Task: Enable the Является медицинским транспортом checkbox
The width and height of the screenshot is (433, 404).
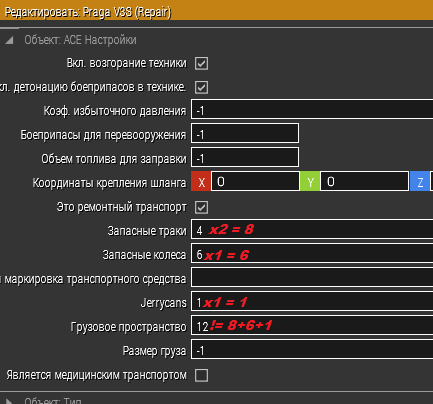Action: pos(201,375)
